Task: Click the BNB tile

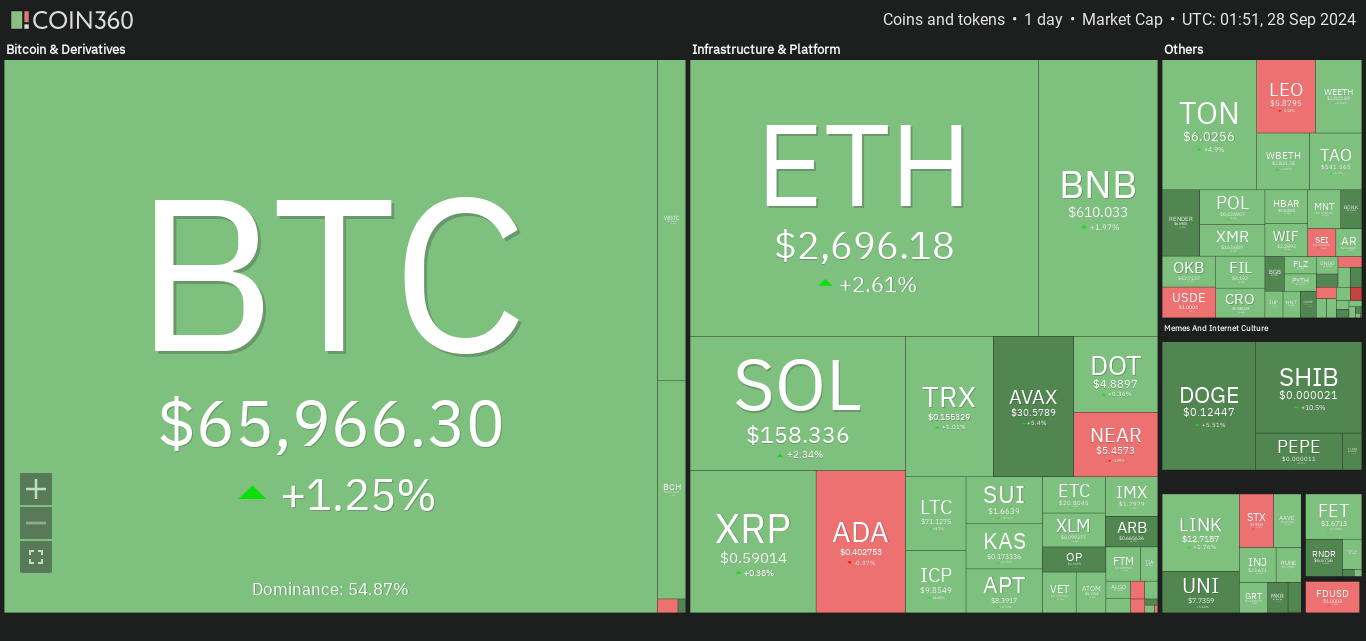Action: [x=1097, y=197]
